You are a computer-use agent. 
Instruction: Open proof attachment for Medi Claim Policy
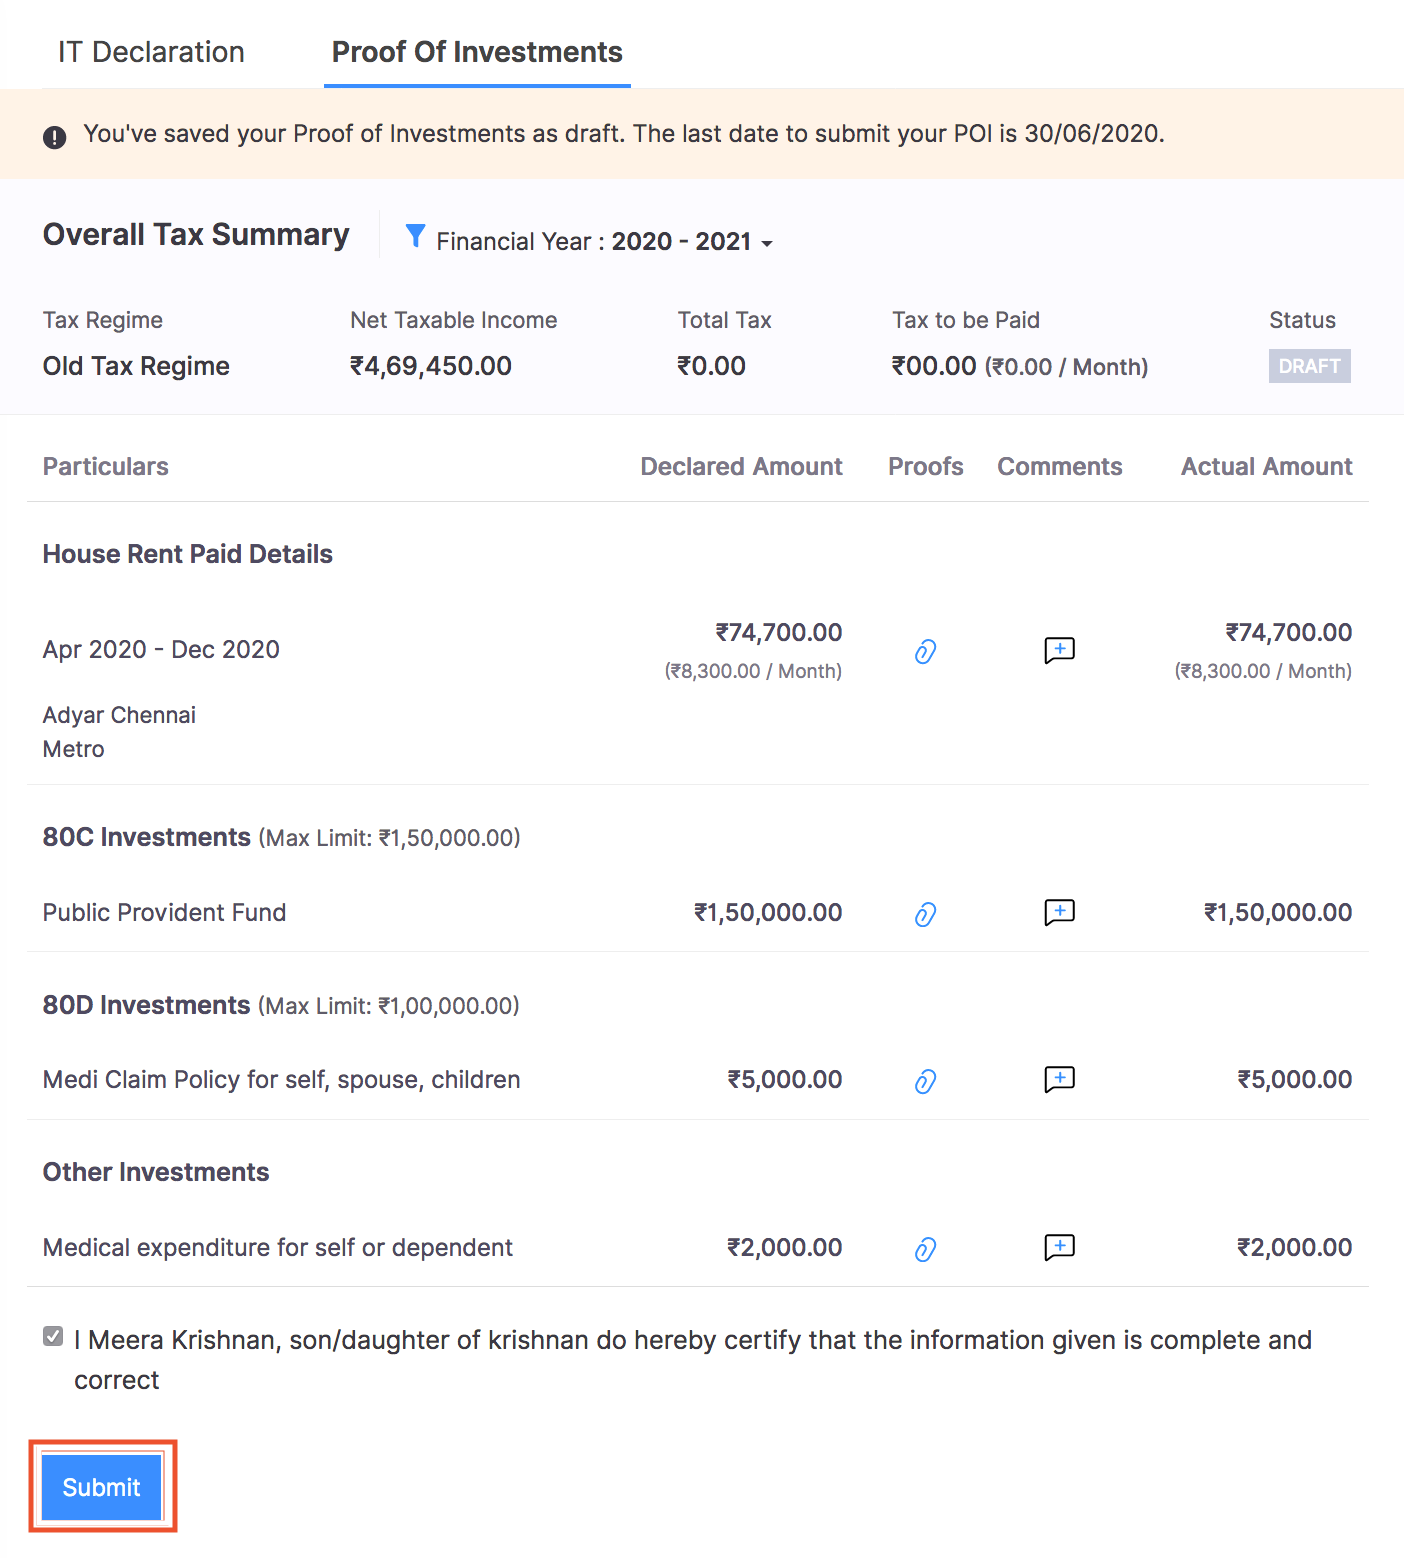pos(925,1081)
